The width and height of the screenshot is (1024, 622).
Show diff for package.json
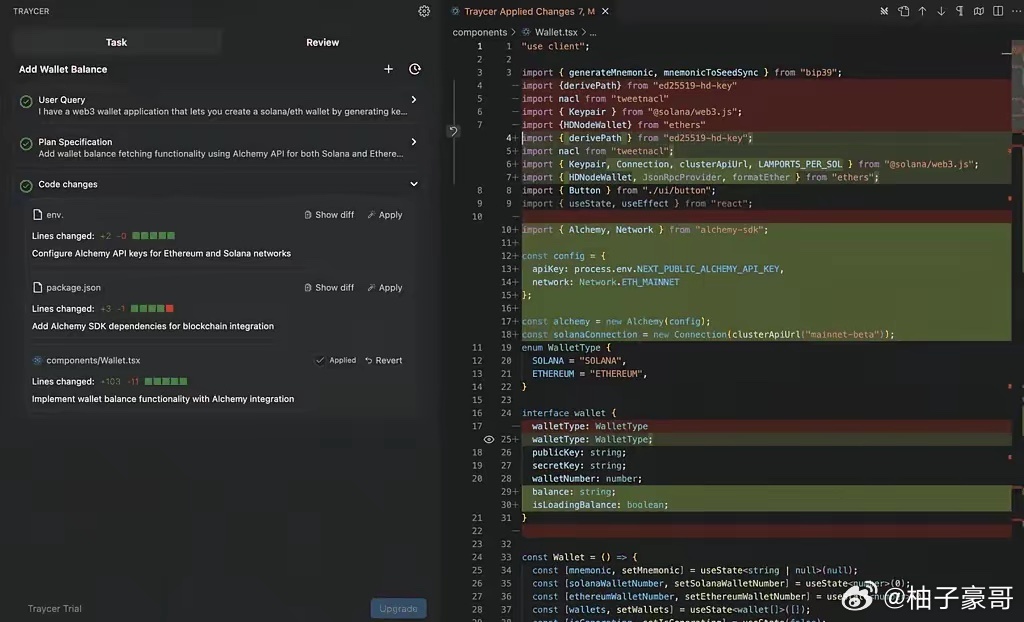329,287
